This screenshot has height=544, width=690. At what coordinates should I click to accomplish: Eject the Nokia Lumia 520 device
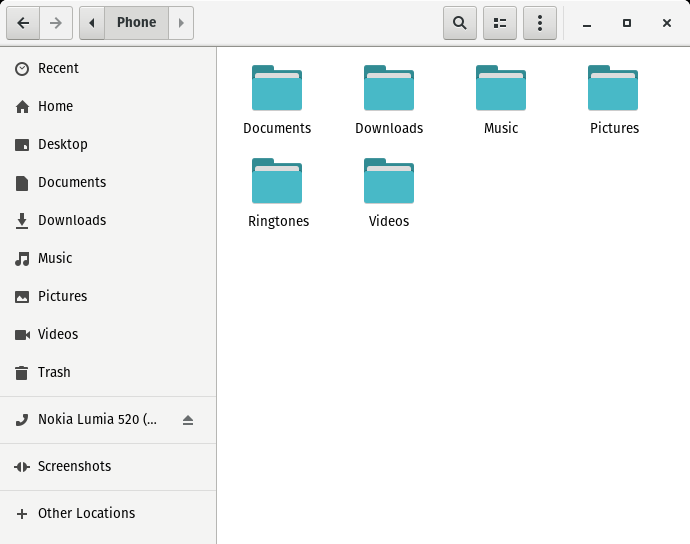[187, 420]
